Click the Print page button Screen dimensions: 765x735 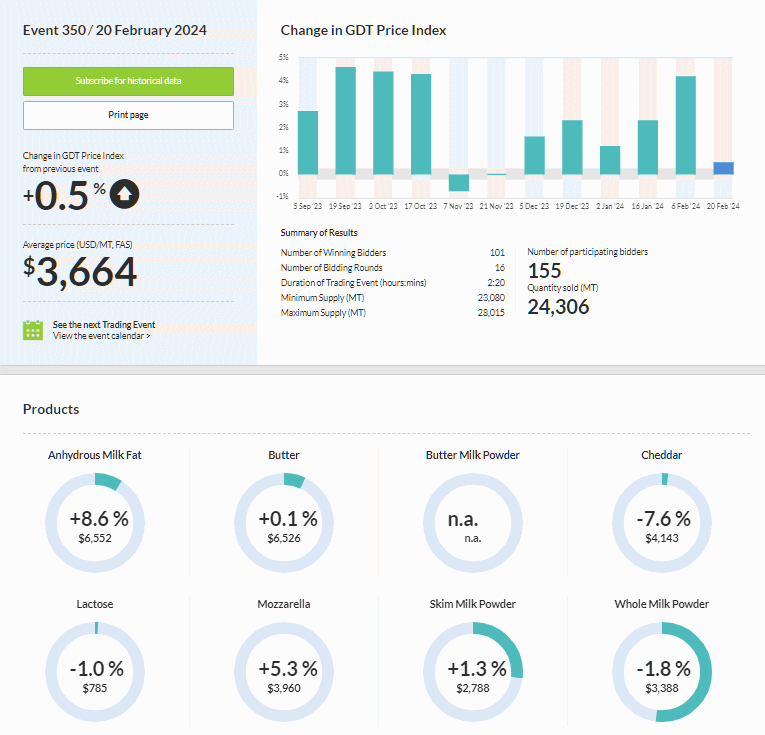pyautogui.click(x=128, y=115)
